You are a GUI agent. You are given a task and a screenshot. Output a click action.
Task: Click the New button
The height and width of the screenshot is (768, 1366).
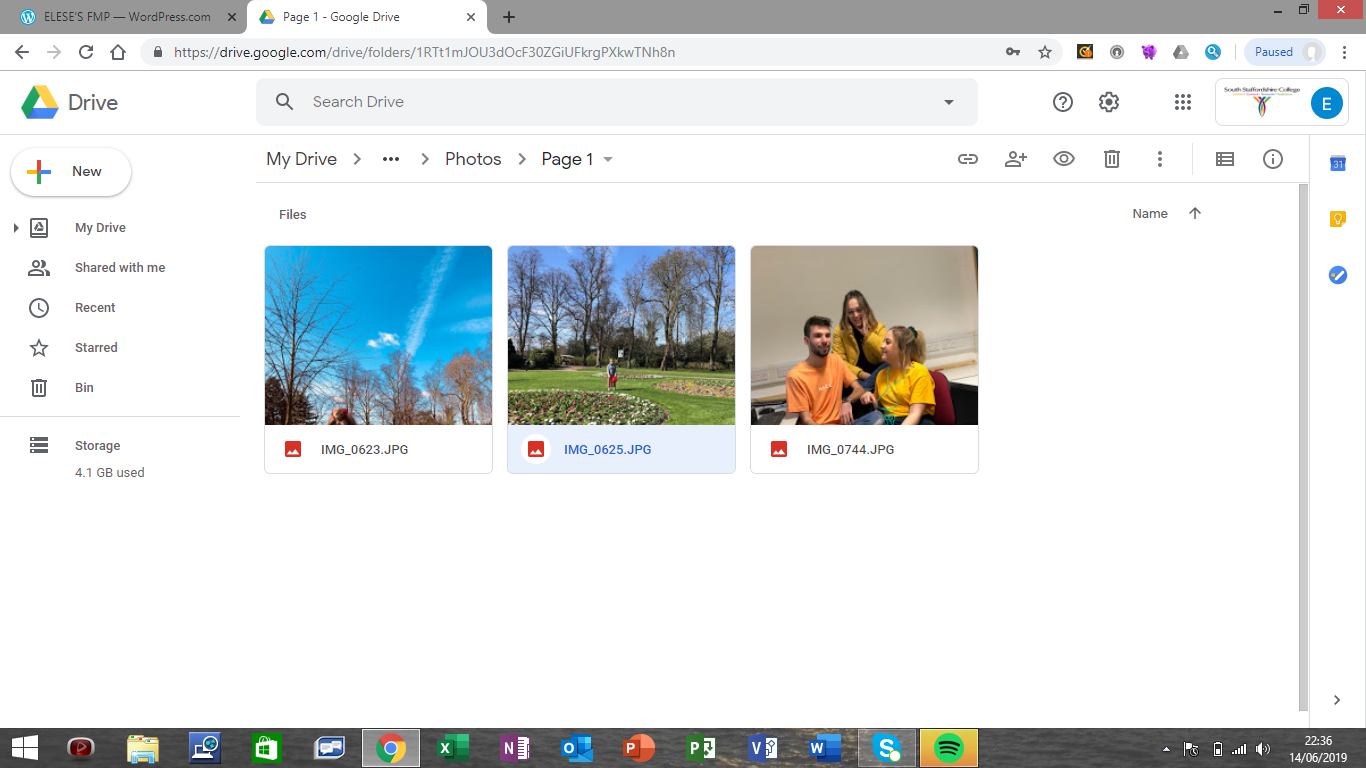[x=71, y=172]
